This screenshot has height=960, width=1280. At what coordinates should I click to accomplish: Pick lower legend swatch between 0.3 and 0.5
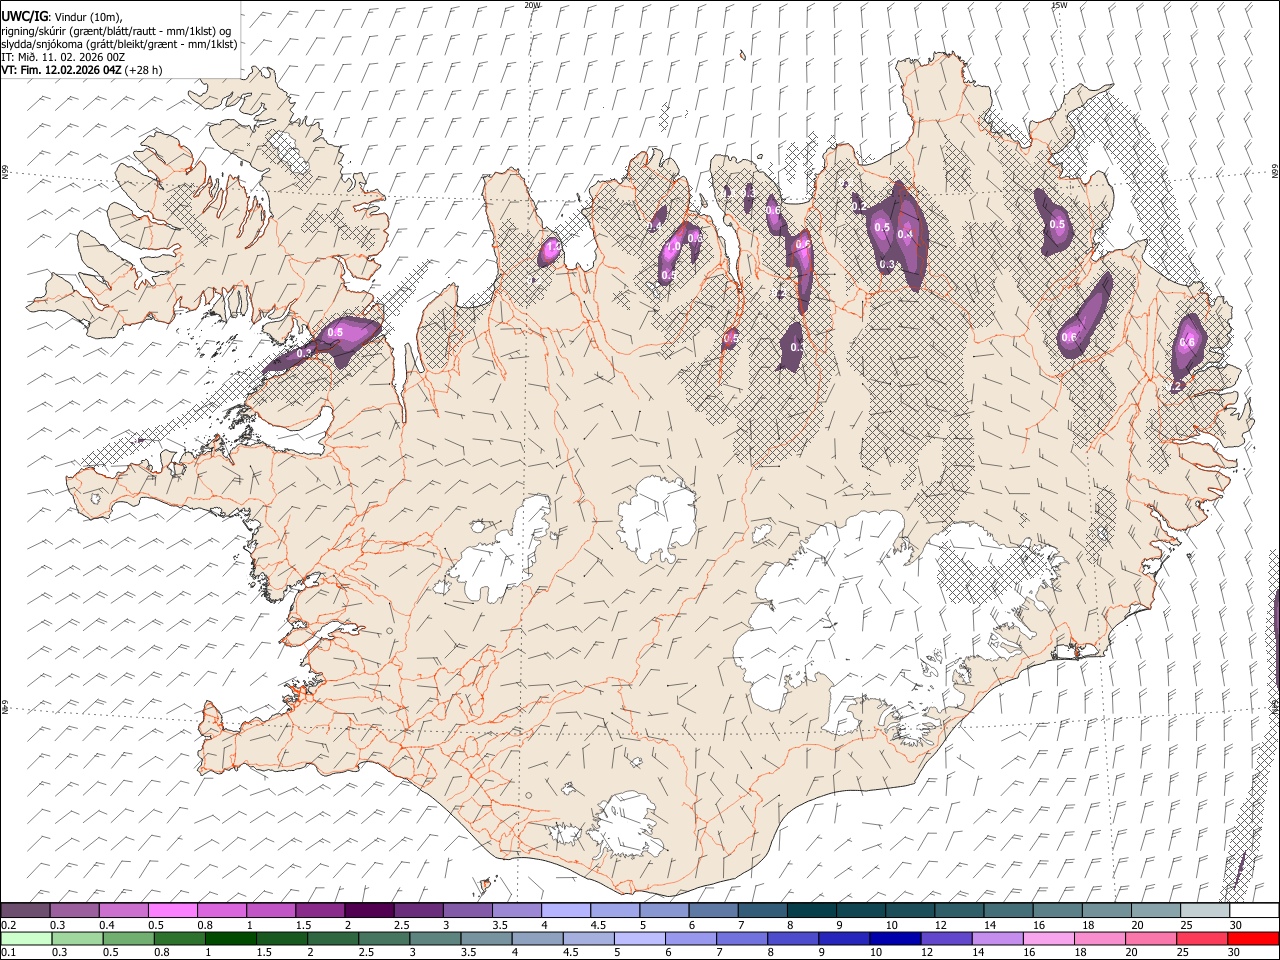78,938
